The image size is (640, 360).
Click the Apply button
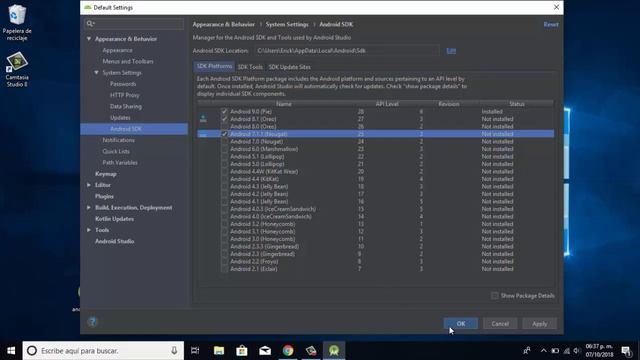point(540,324)
